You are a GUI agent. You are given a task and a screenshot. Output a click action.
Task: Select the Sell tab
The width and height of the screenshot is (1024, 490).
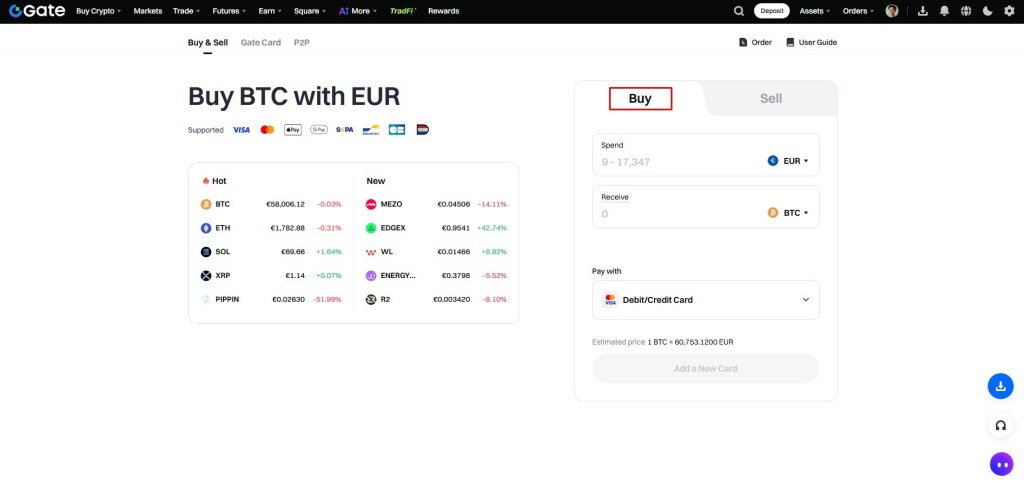771,99
